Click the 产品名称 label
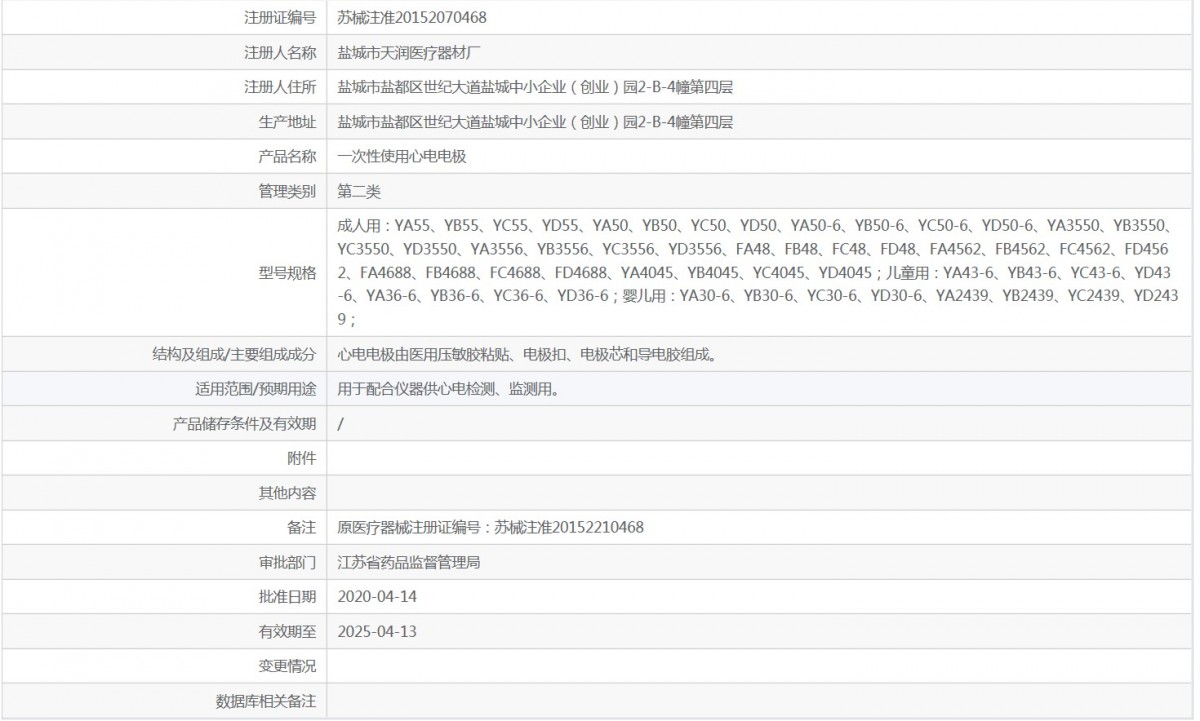Viewport: 1200px width, 721px height. coord(287,156)
